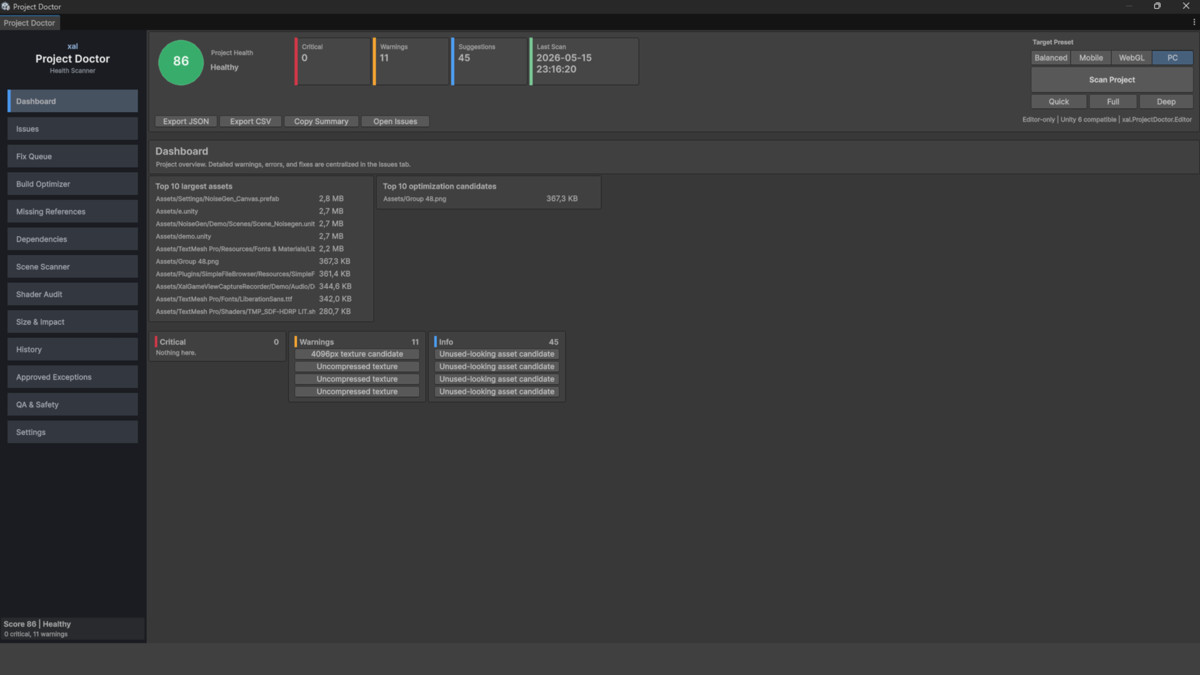The width and height of the screenshot is (1200, 675).
Task: Select Assets/Settings/NoiseGen_Canvas.prefab in the largest assets list
Action: 262,199
